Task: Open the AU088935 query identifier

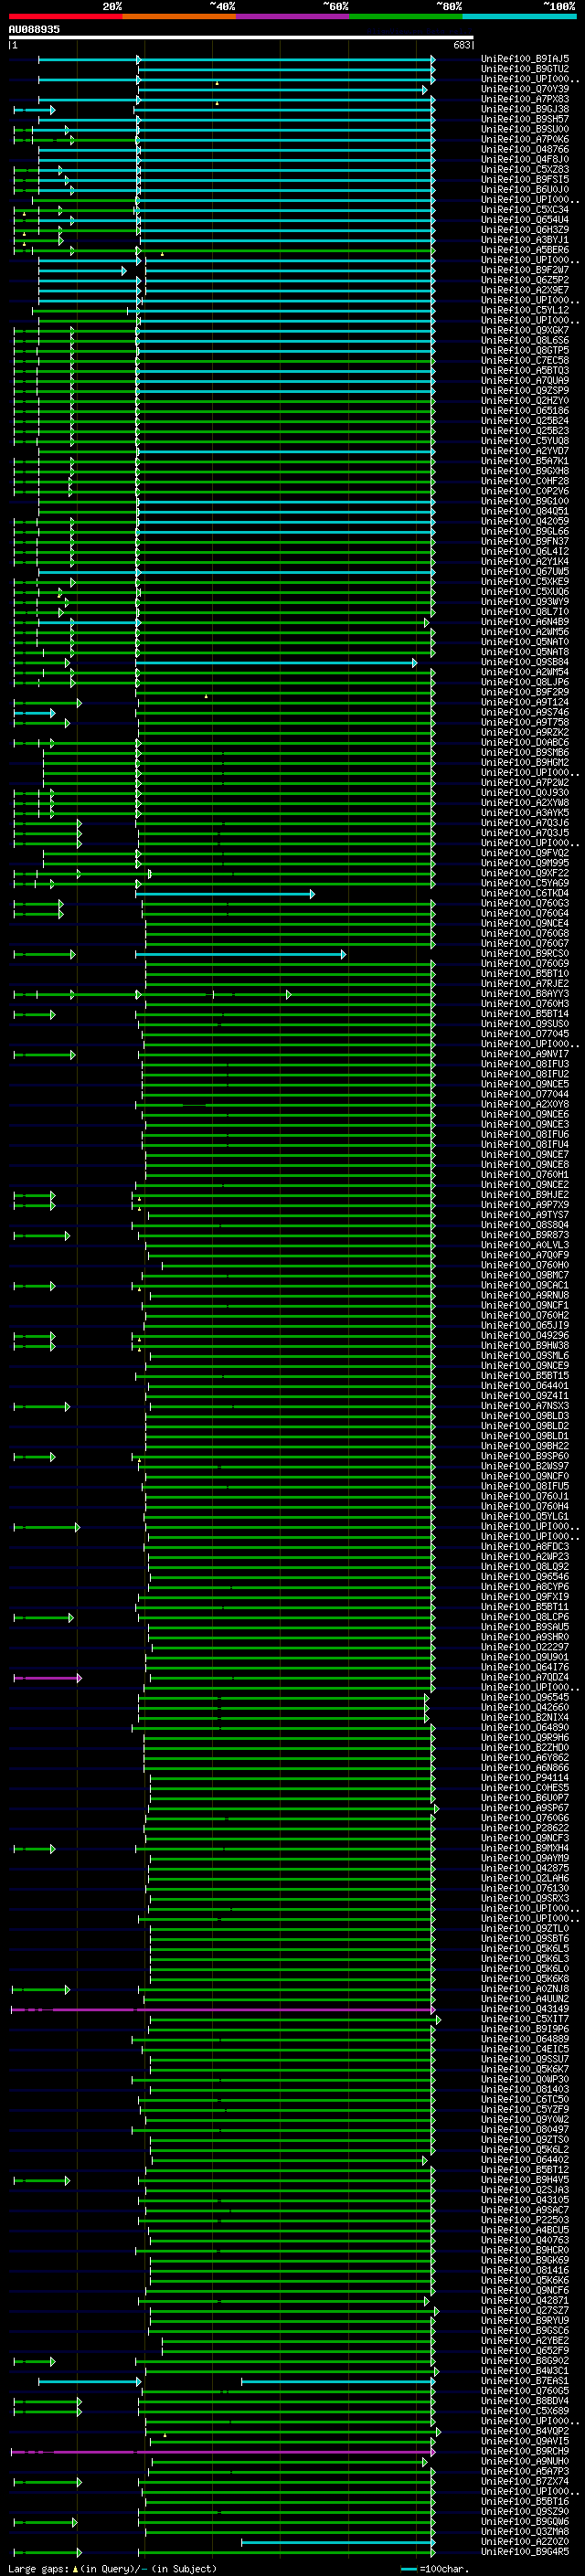Action: click(34, 30)
